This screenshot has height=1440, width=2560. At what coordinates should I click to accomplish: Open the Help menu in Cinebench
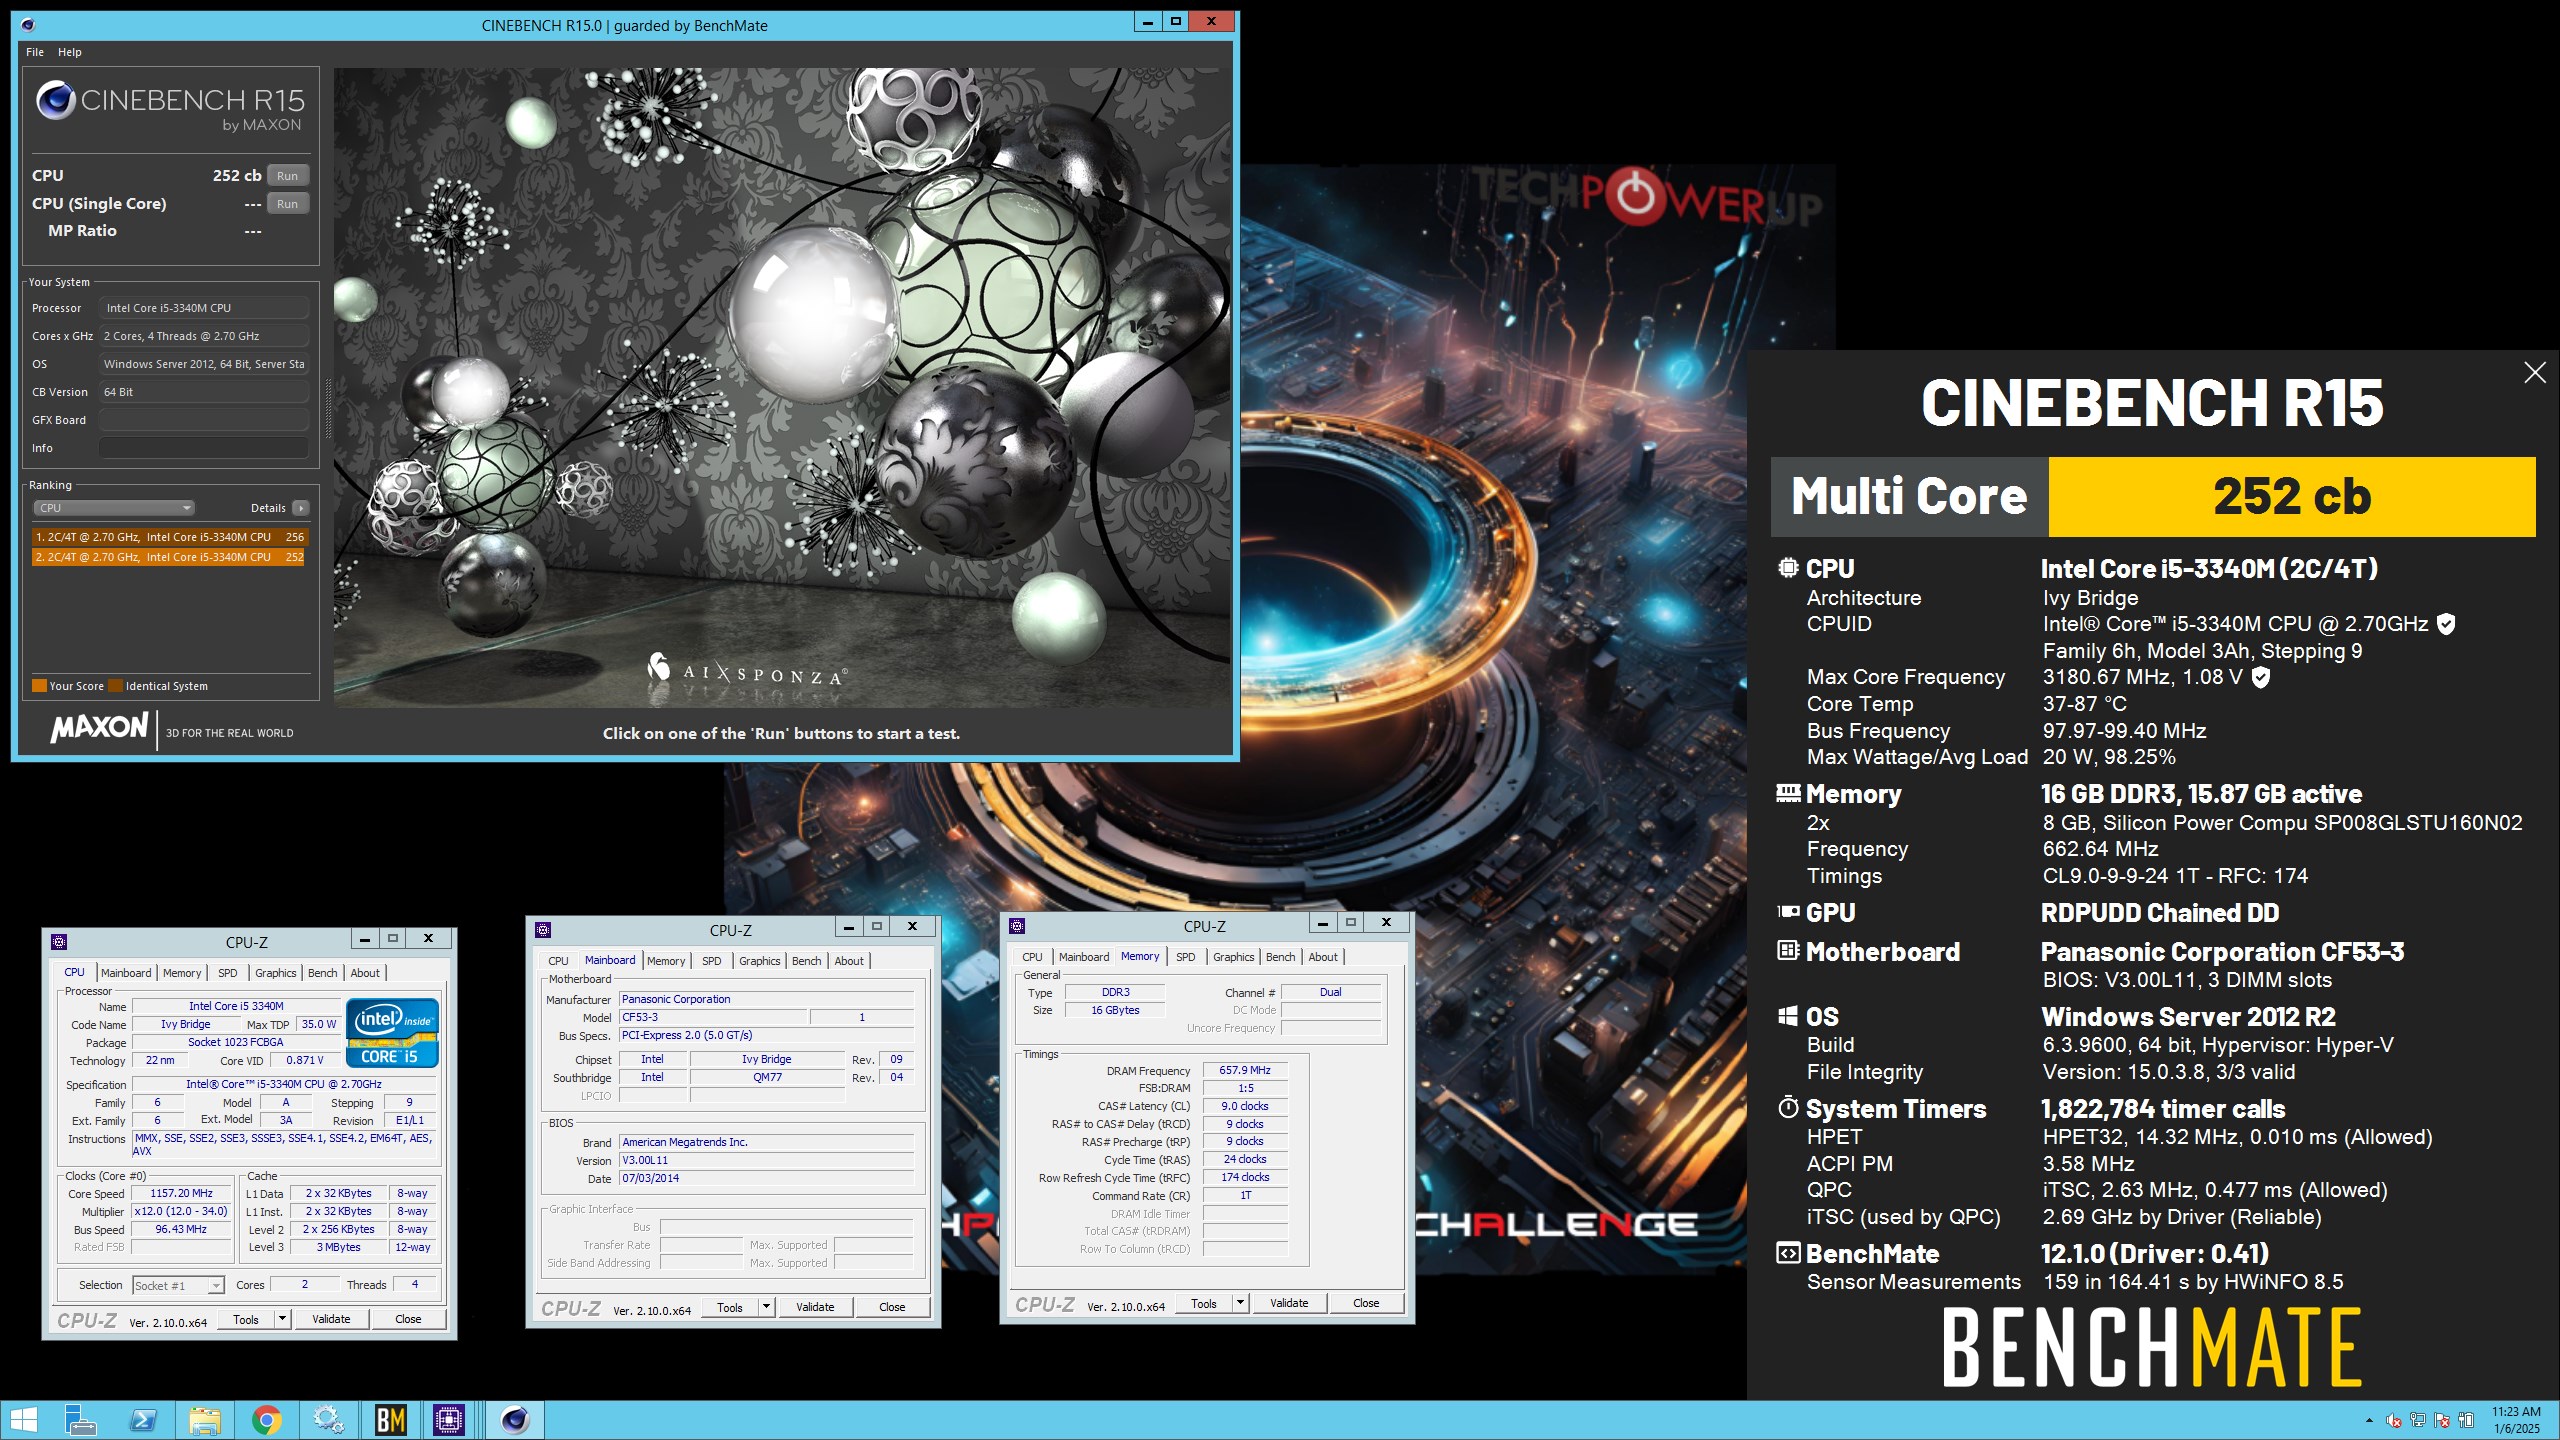70,52
